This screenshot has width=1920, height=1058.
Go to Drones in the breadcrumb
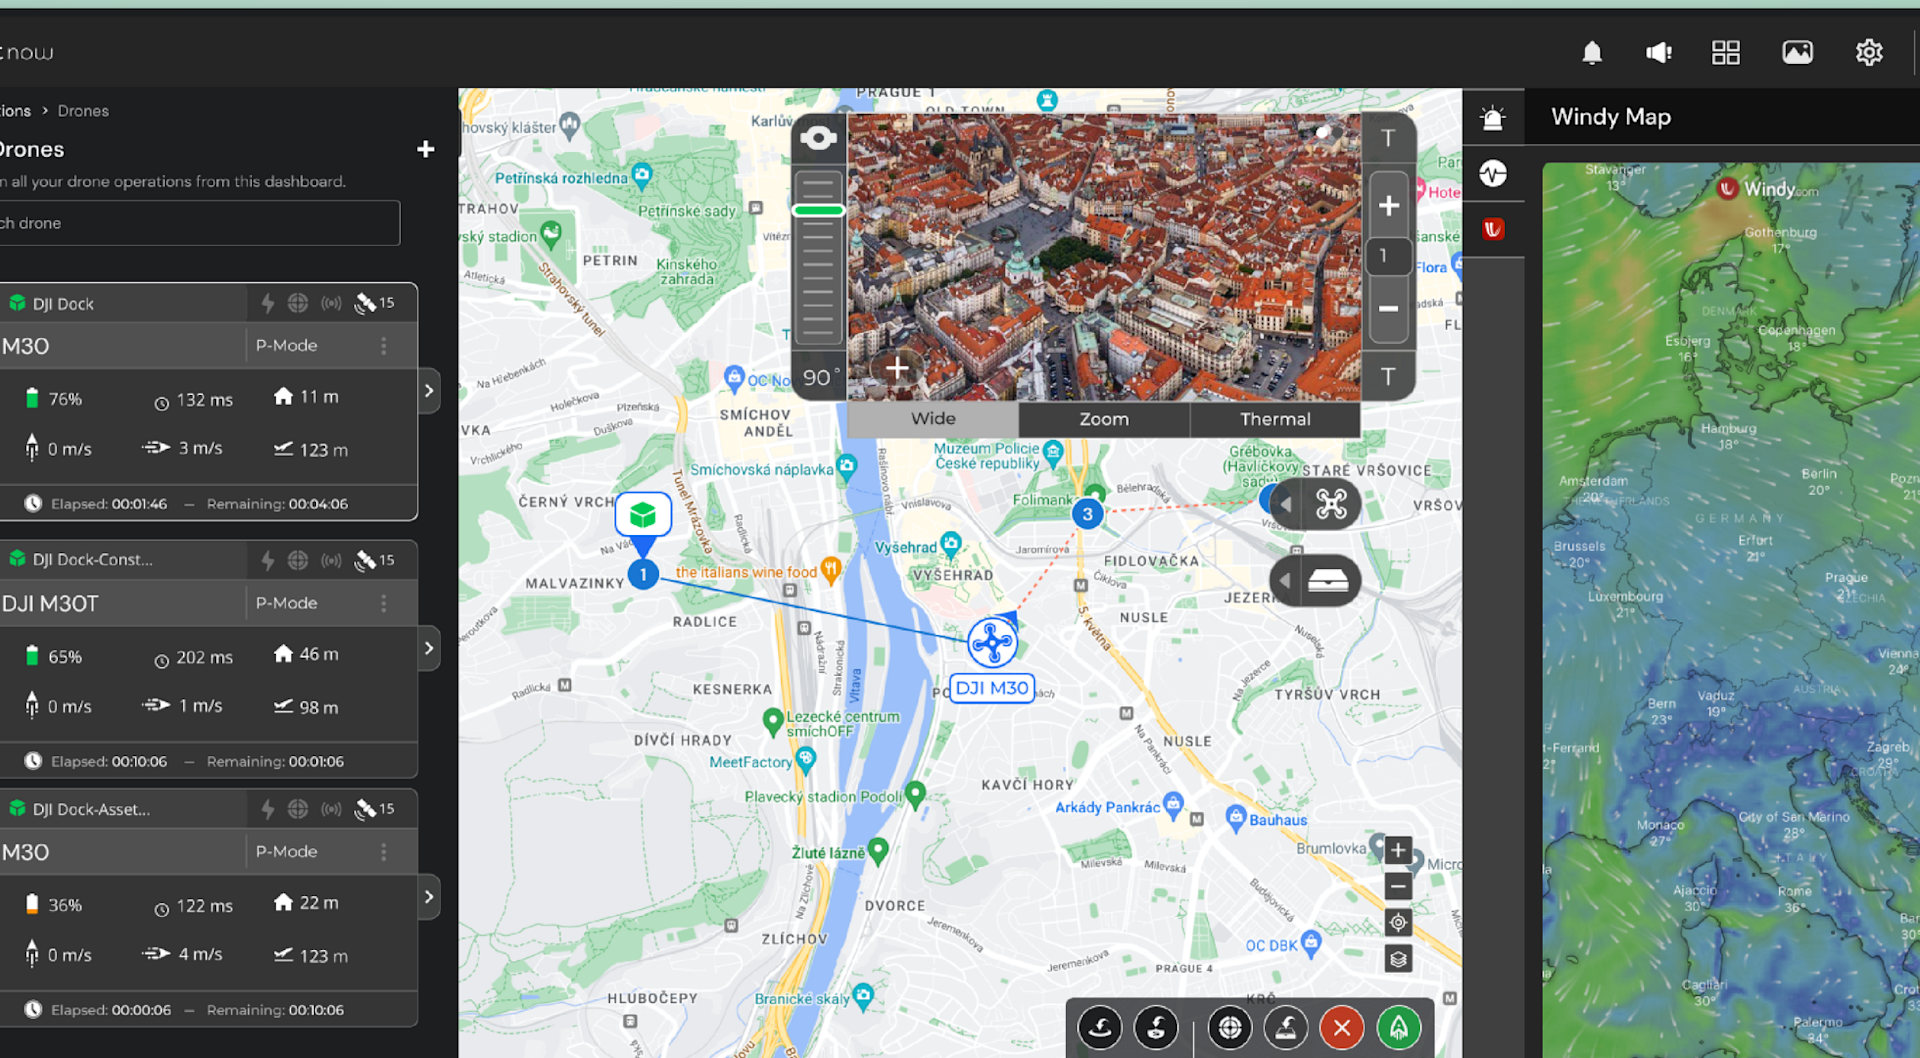pos(83,111)
